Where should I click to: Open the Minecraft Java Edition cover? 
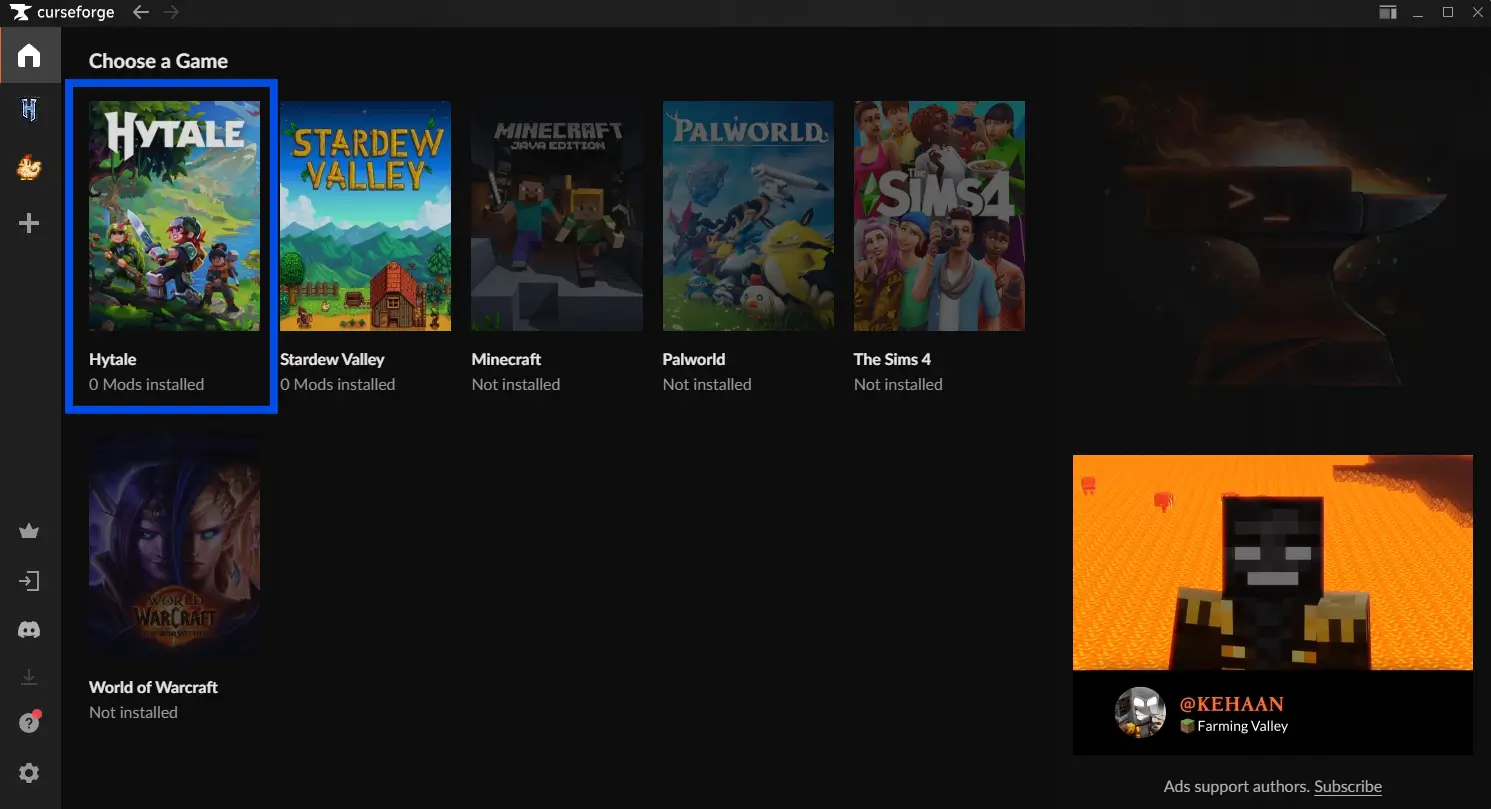tap(556, 216)
